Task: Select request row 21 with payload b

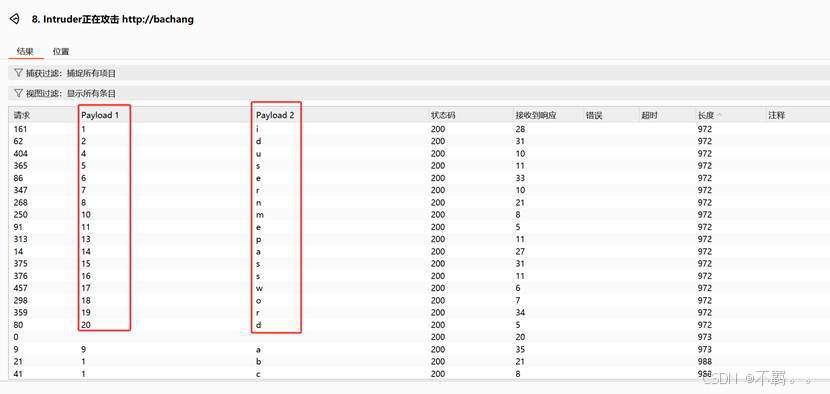Action: [419, 361]
